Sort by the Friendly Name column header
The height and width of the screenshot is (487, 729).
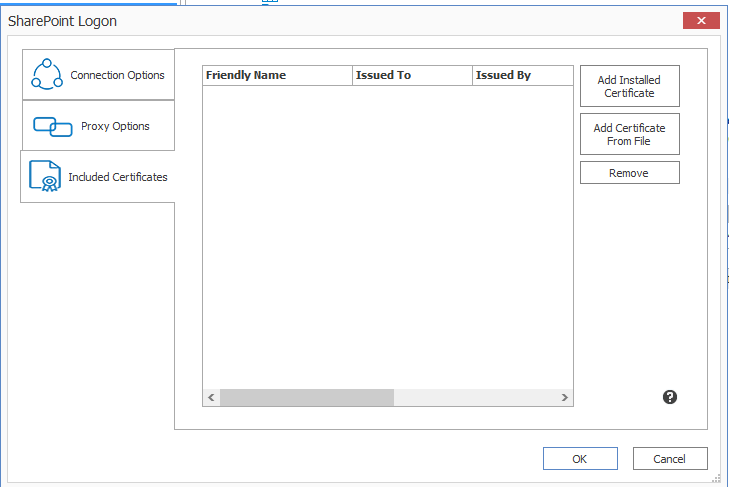pos(278,75)
